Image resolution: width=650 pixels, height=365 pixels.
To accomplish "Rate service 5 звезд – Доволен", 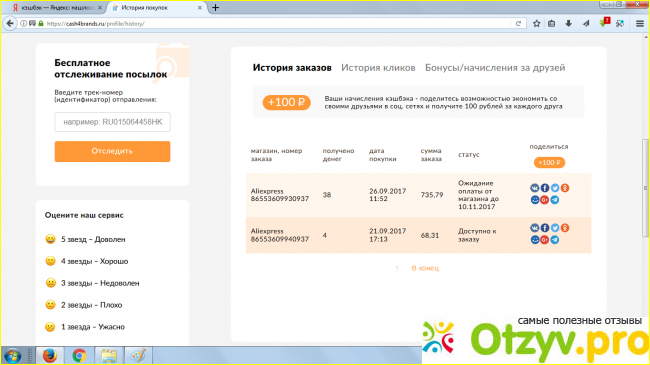I will click(x=85, y=239).
